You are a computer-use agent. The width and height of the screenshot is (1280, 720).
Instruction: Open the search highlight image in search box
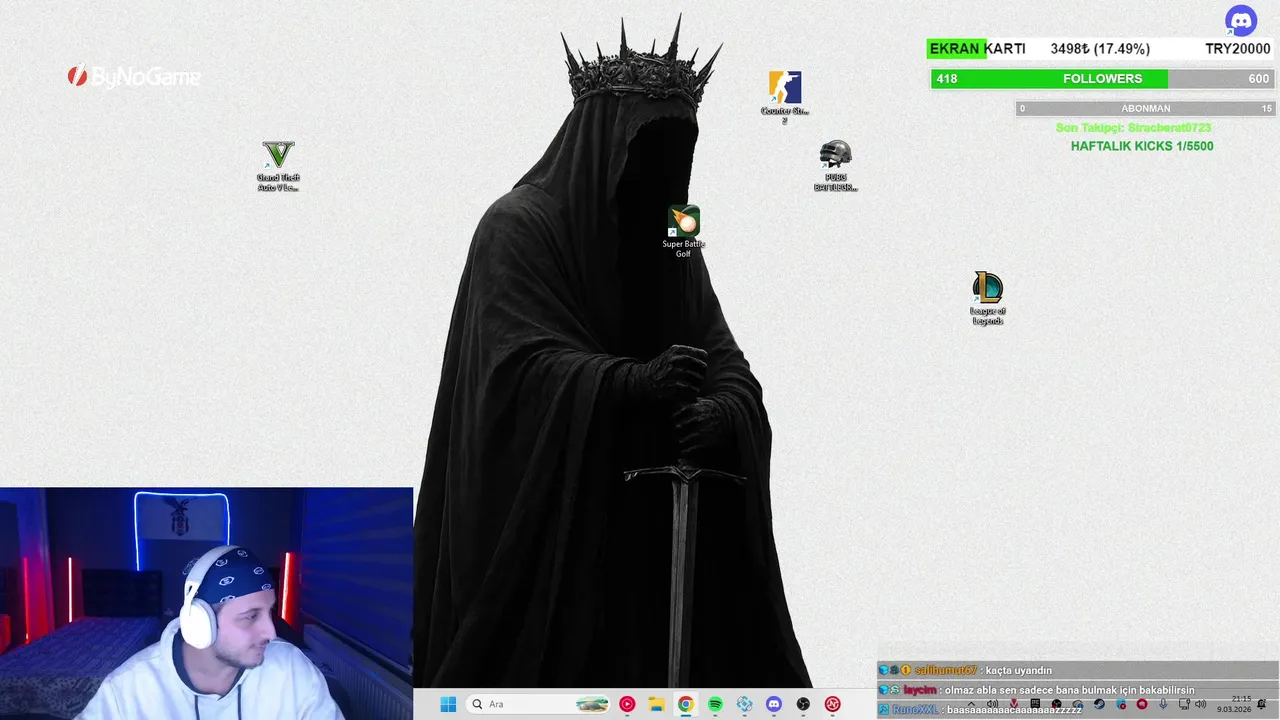[x=592, y=704]
